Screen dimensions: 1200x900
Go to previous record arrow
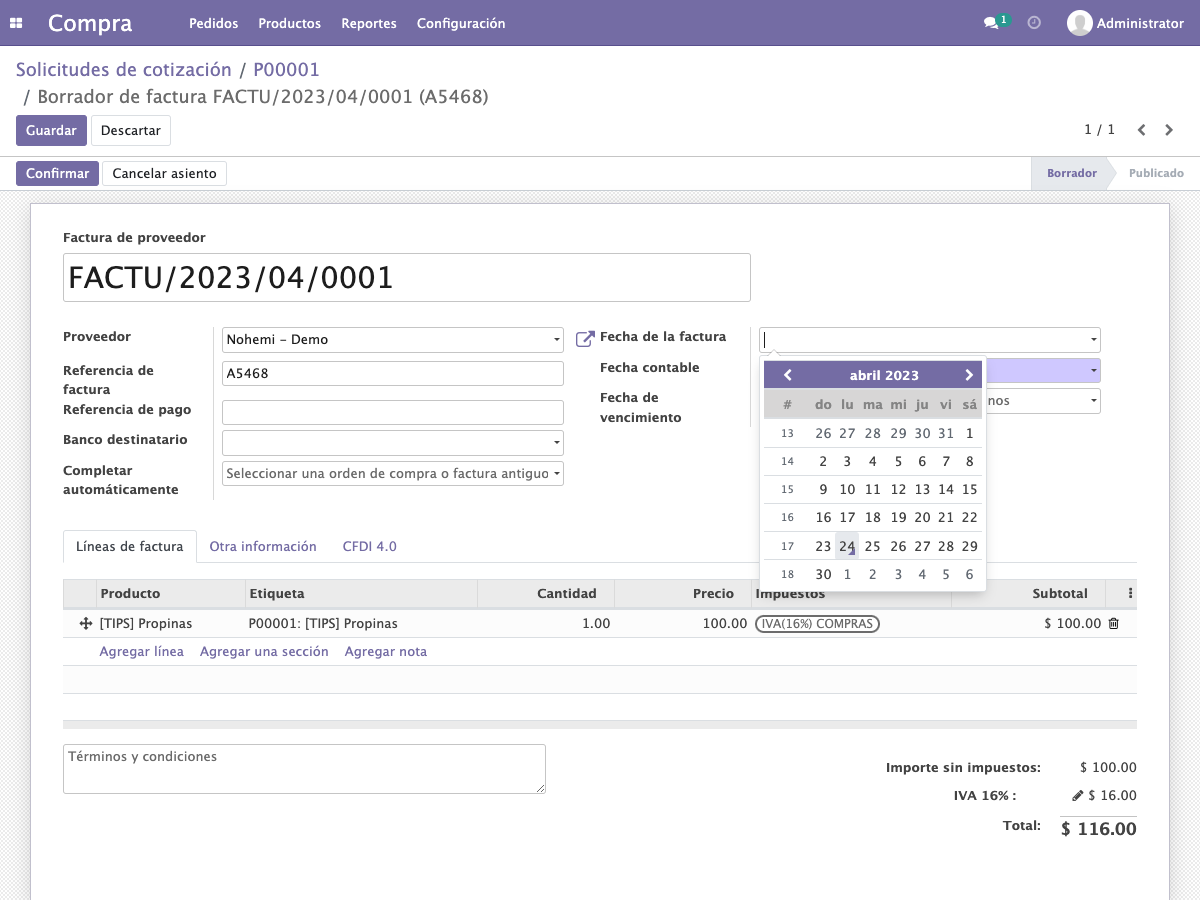click(1141, 130)
